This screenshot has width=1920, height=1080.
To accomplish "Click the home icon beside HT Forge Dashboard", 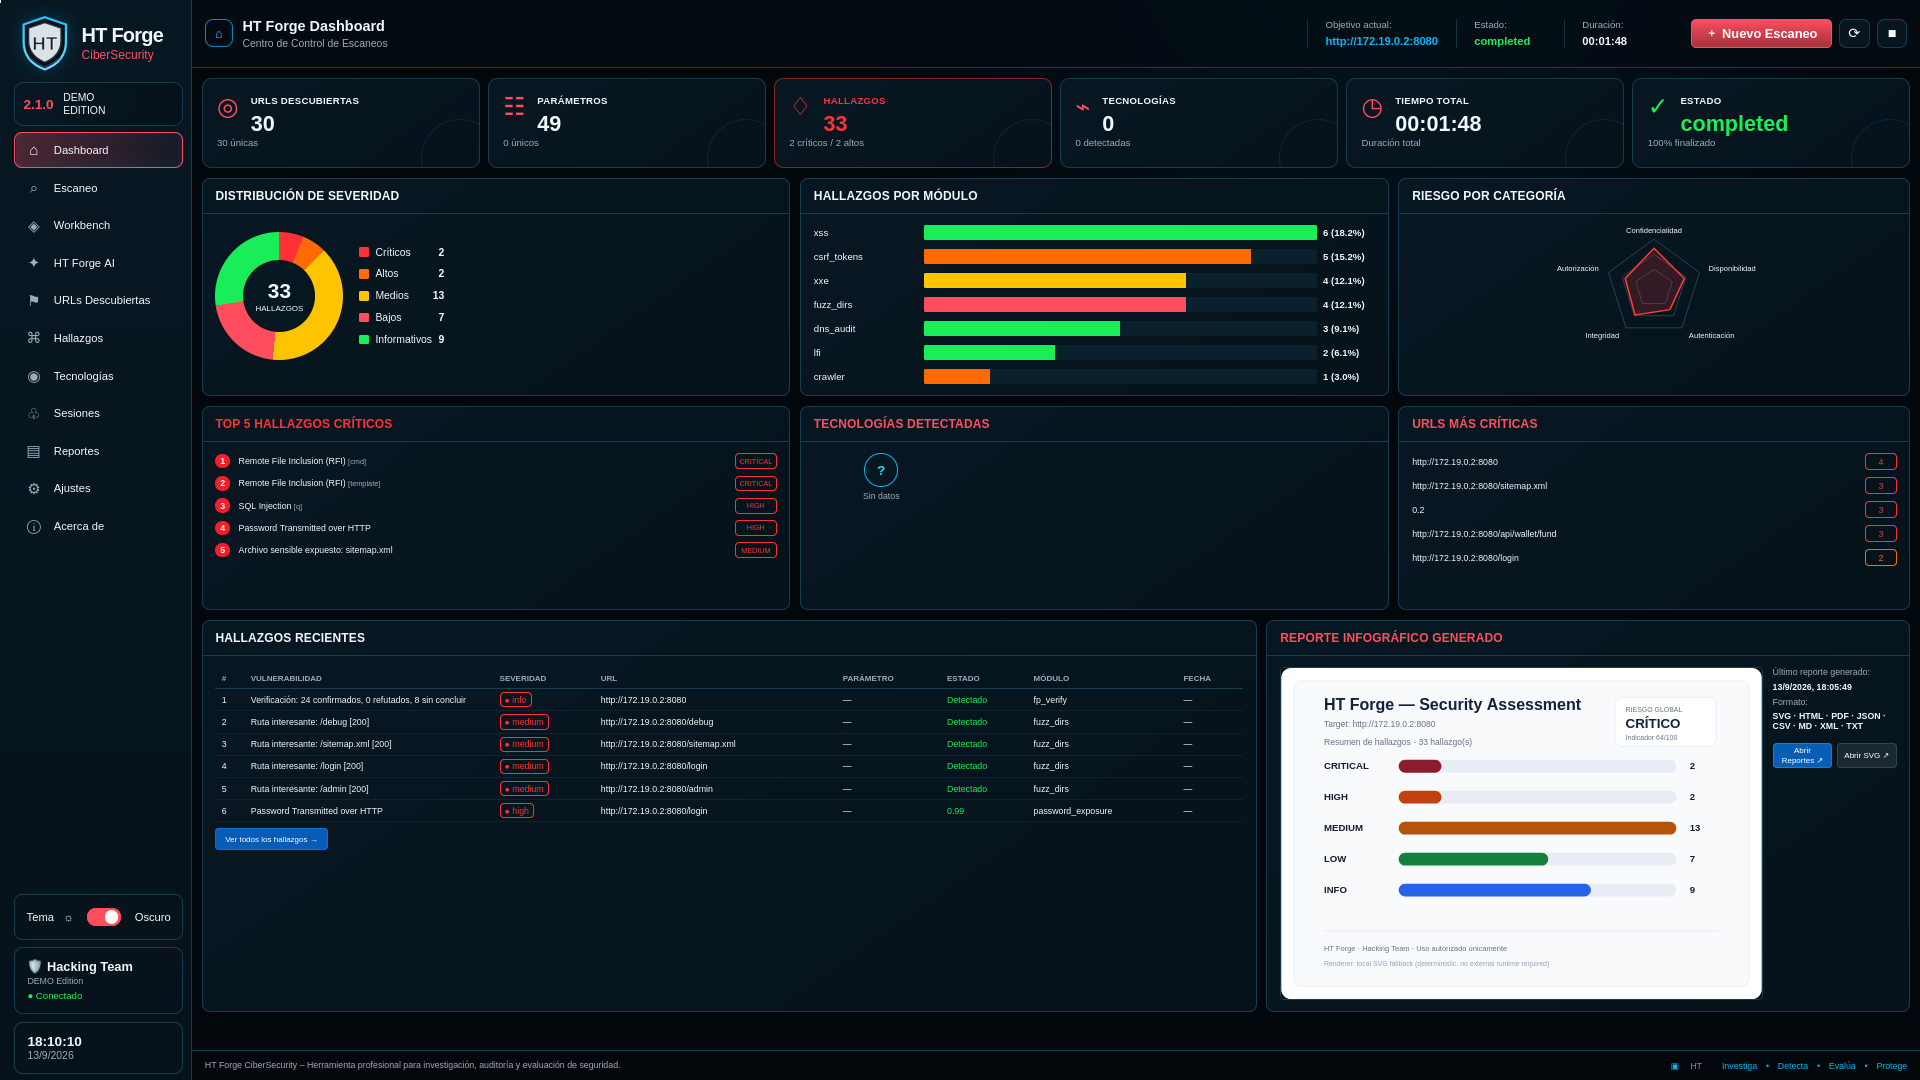I will click(219, 33).
